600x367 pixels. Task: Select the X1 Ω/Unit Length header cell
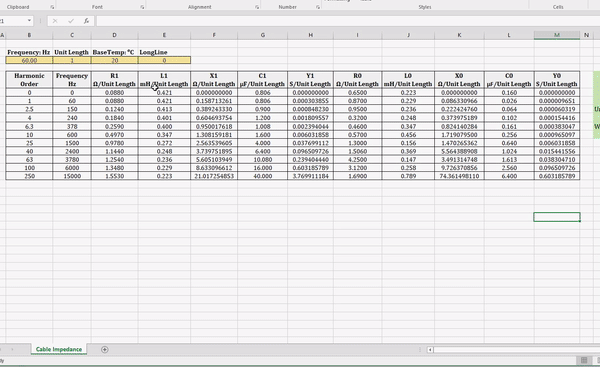(x=214, y=80)
